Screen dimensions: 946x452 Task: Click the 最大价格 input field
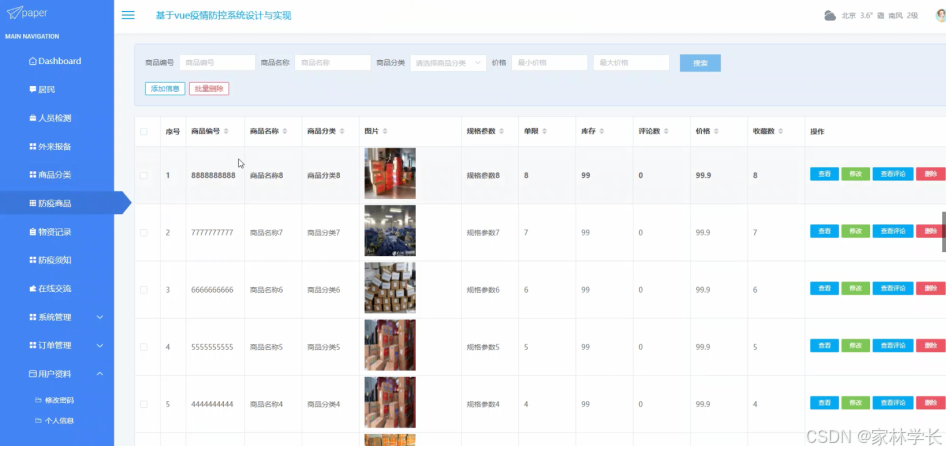point(631,63)
